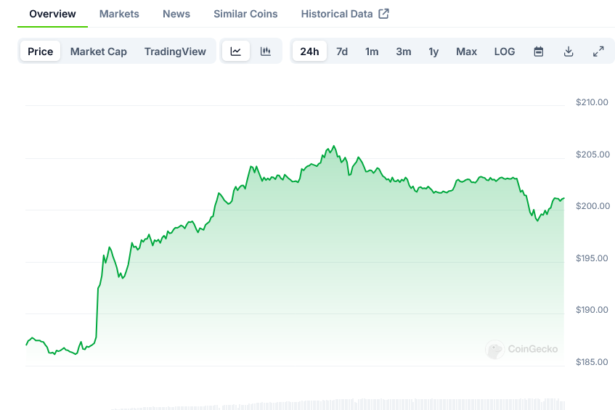
Task: Choose the 1y time range
Action: tap(433, 51)
